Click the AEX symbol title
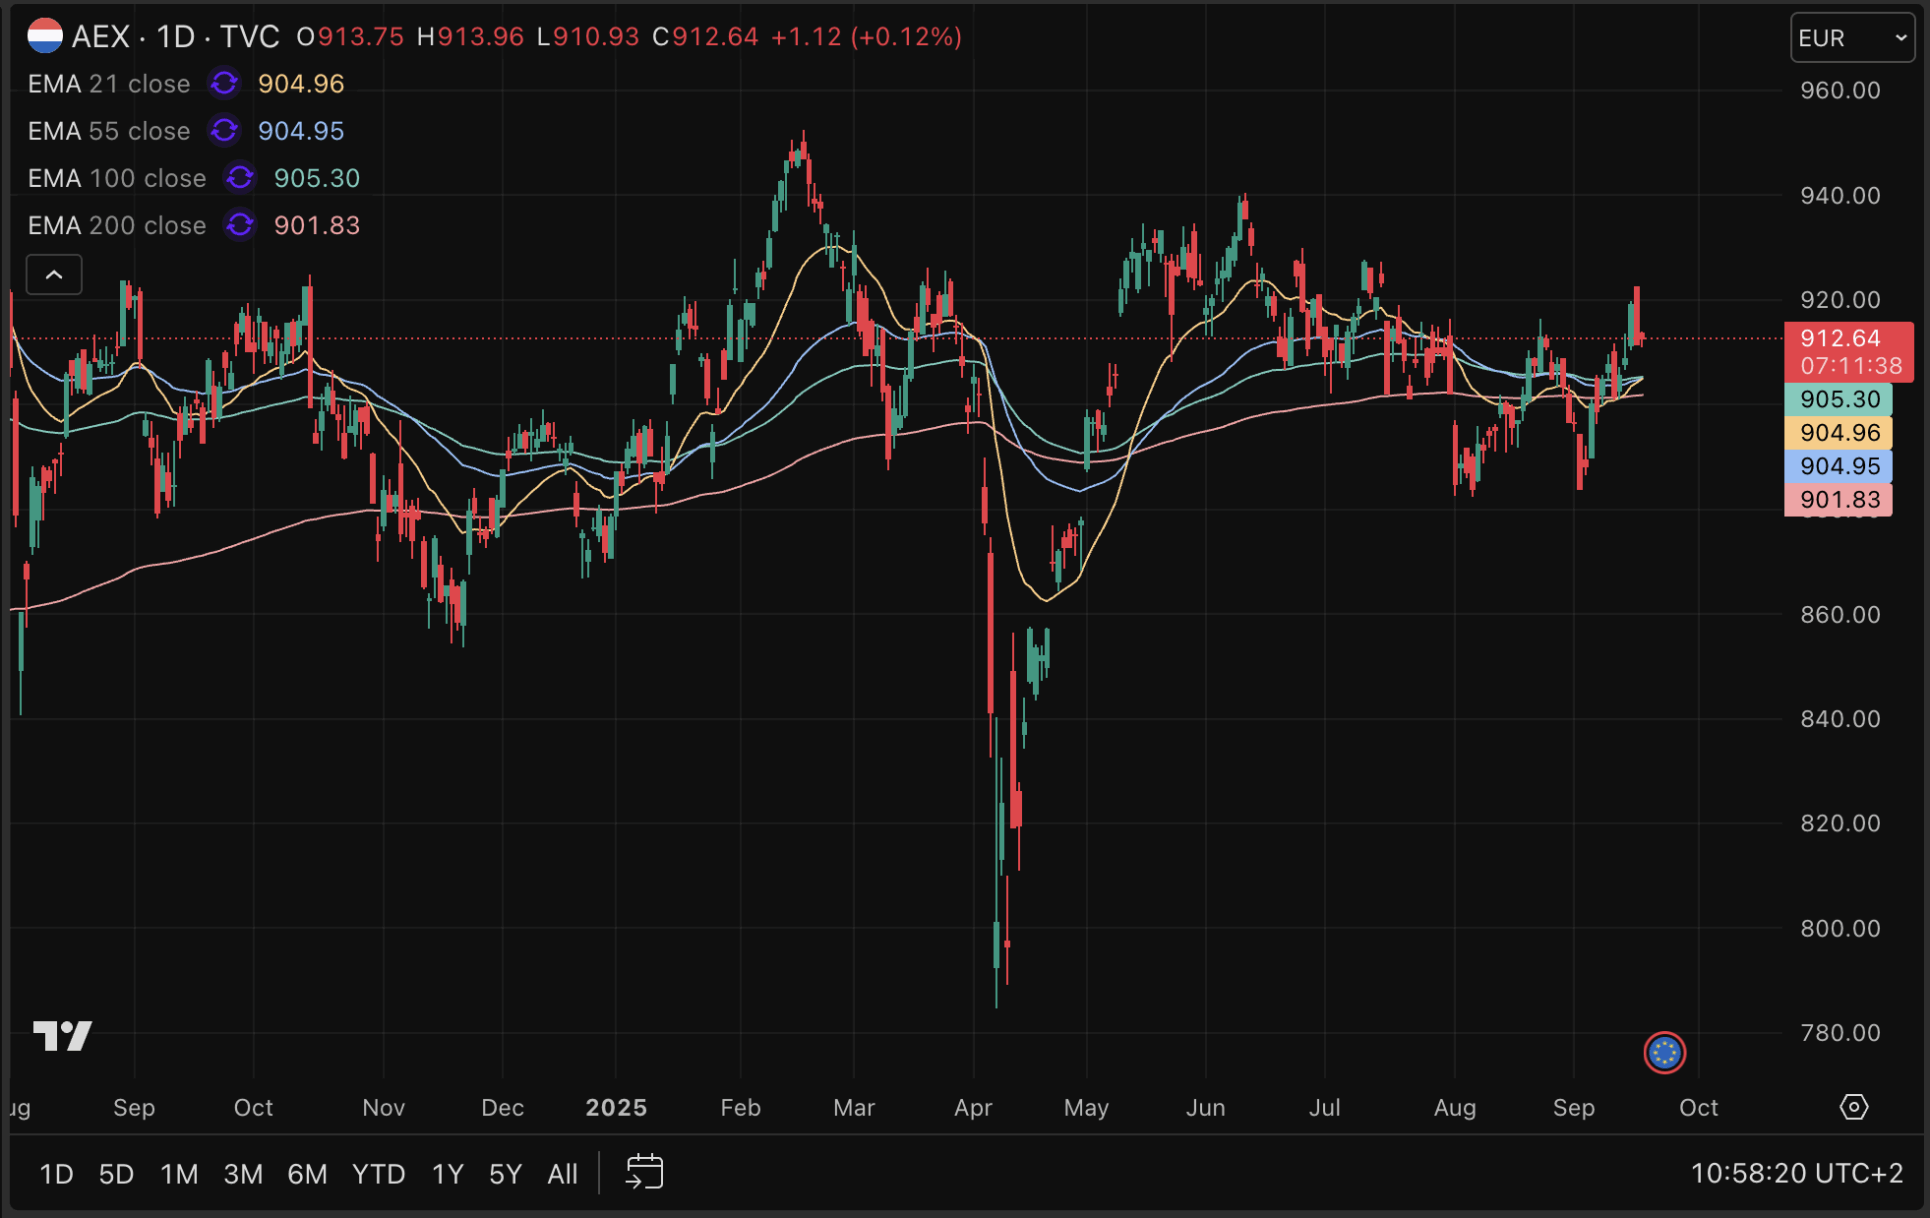The image size is (1930, 1218). (x=101, y=36)
